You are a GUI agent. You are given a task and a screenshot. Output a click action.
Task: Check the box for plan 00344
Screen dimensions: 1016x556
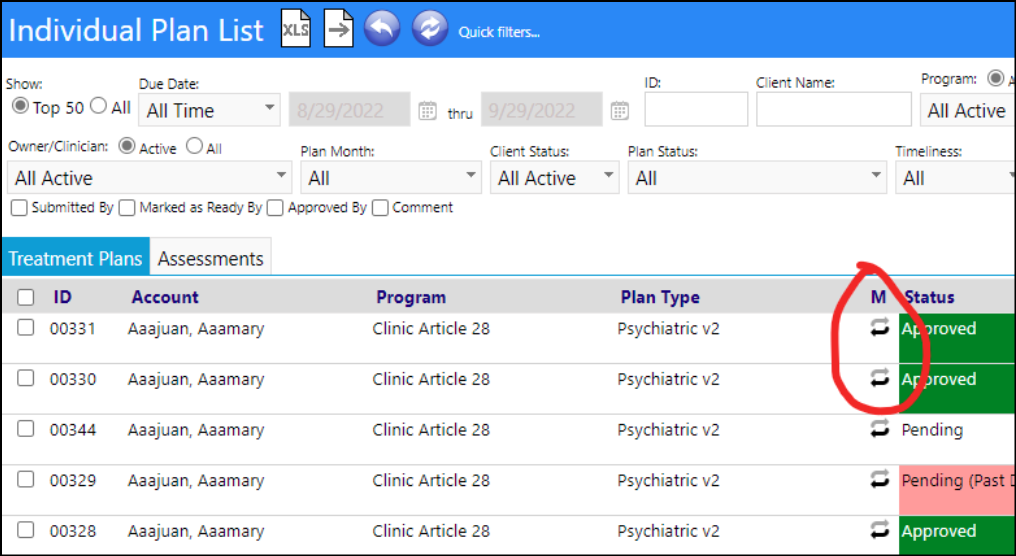[x=25, y=429]
